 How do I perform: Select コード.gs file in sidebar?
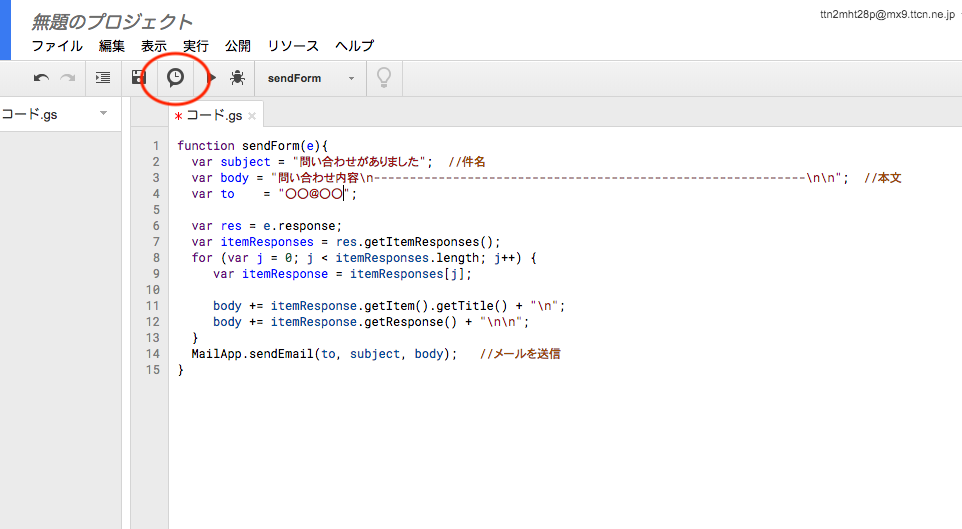(x=29, y=114)
